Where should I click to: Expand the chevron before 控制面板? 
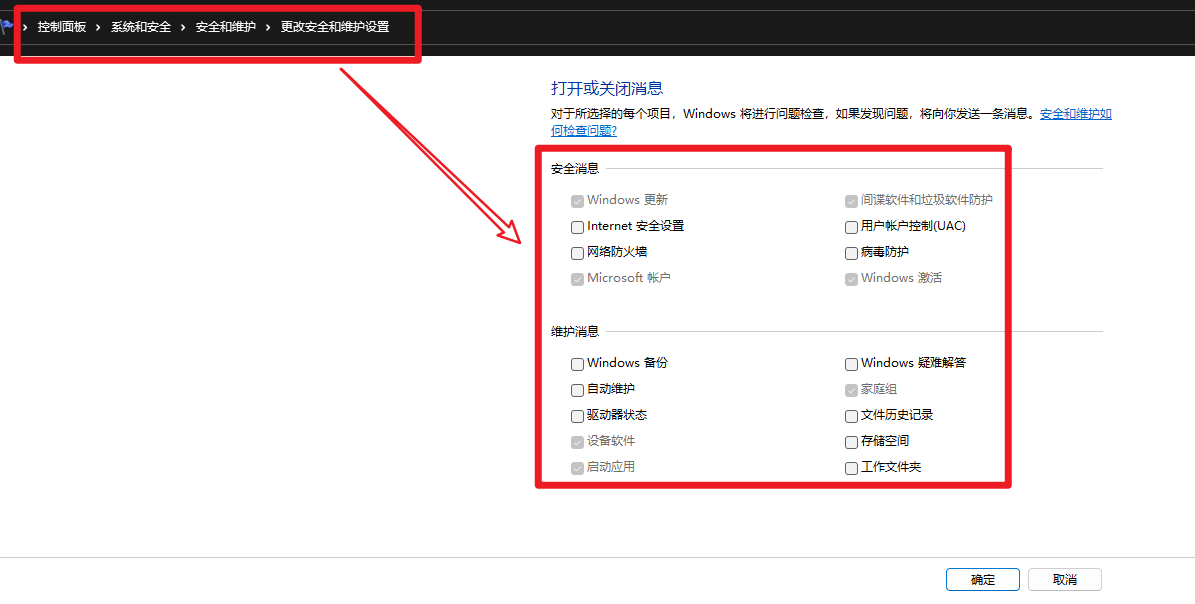pos(25,27)
